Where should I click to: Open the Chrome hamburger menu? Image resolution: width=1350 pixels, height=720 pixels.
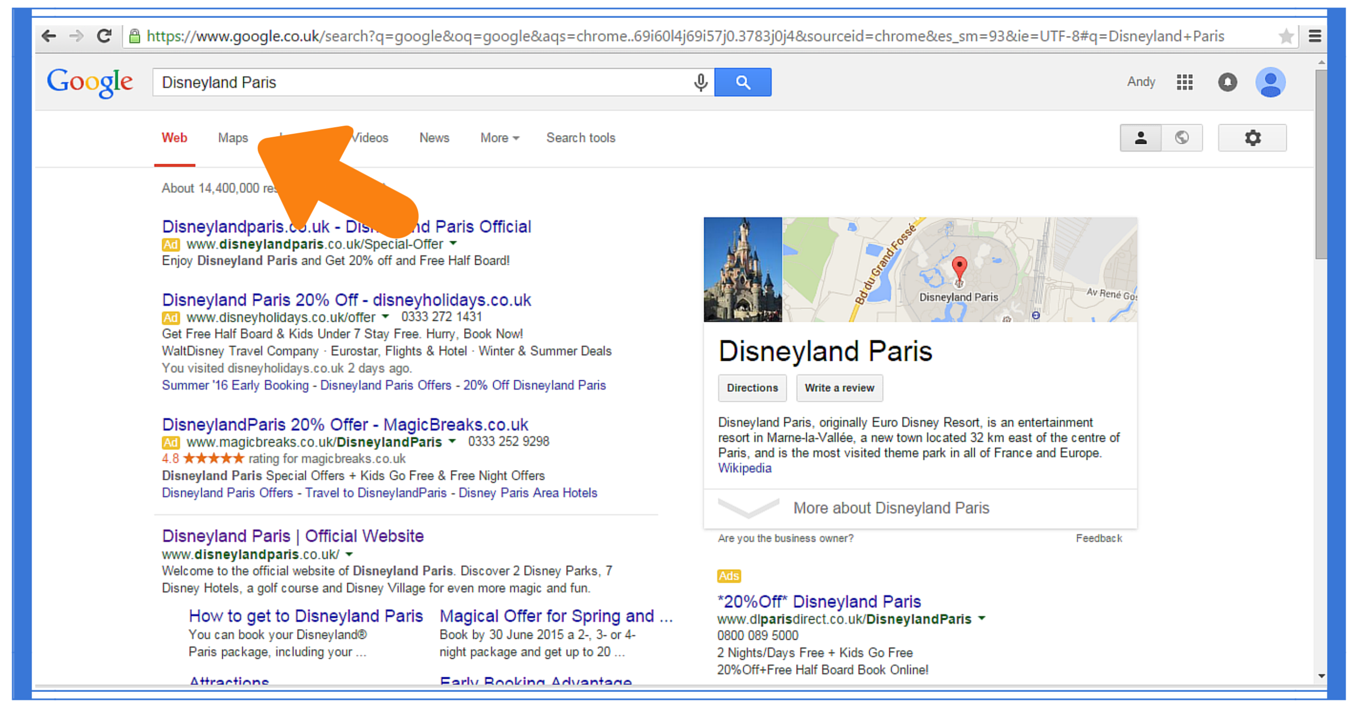point(1315,36)
